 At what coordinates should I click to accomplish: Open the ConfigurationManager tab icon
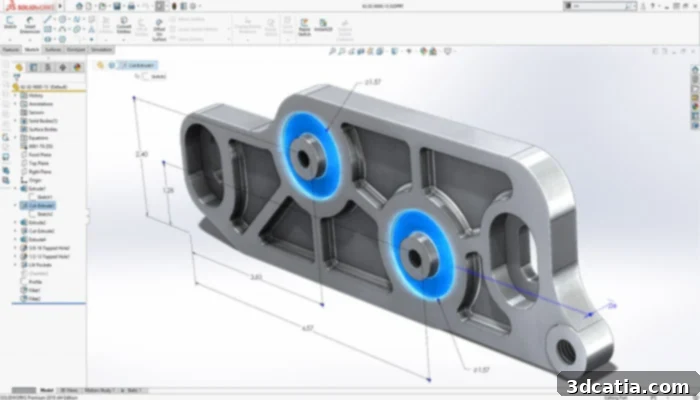[48, 67]
